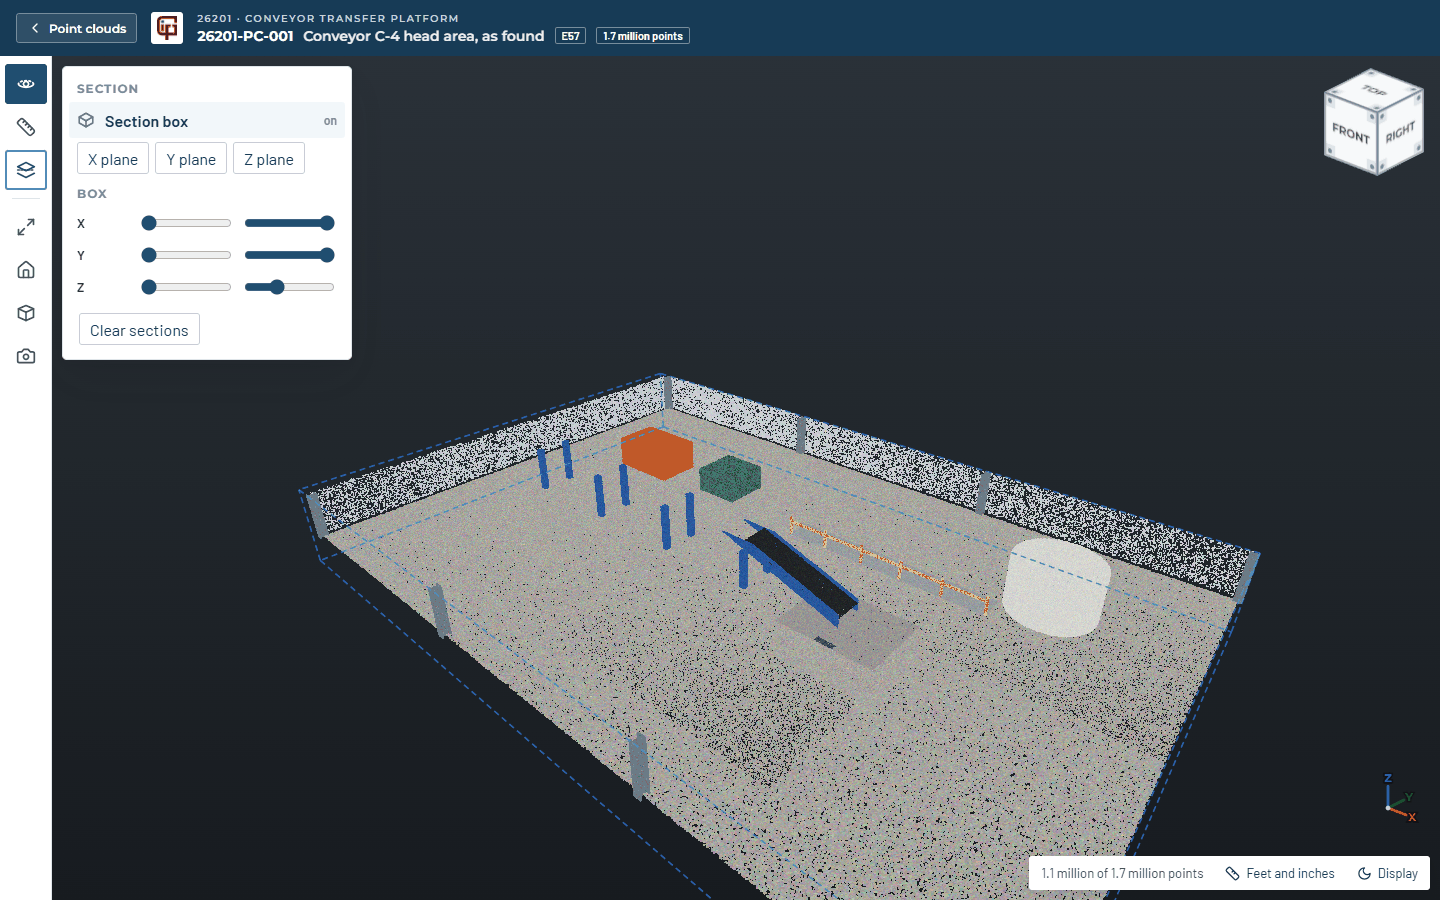Click the project logo icon in header
Image resolution: width=1440 pixels, height=900 pixels.
click(x=167, y=28)
